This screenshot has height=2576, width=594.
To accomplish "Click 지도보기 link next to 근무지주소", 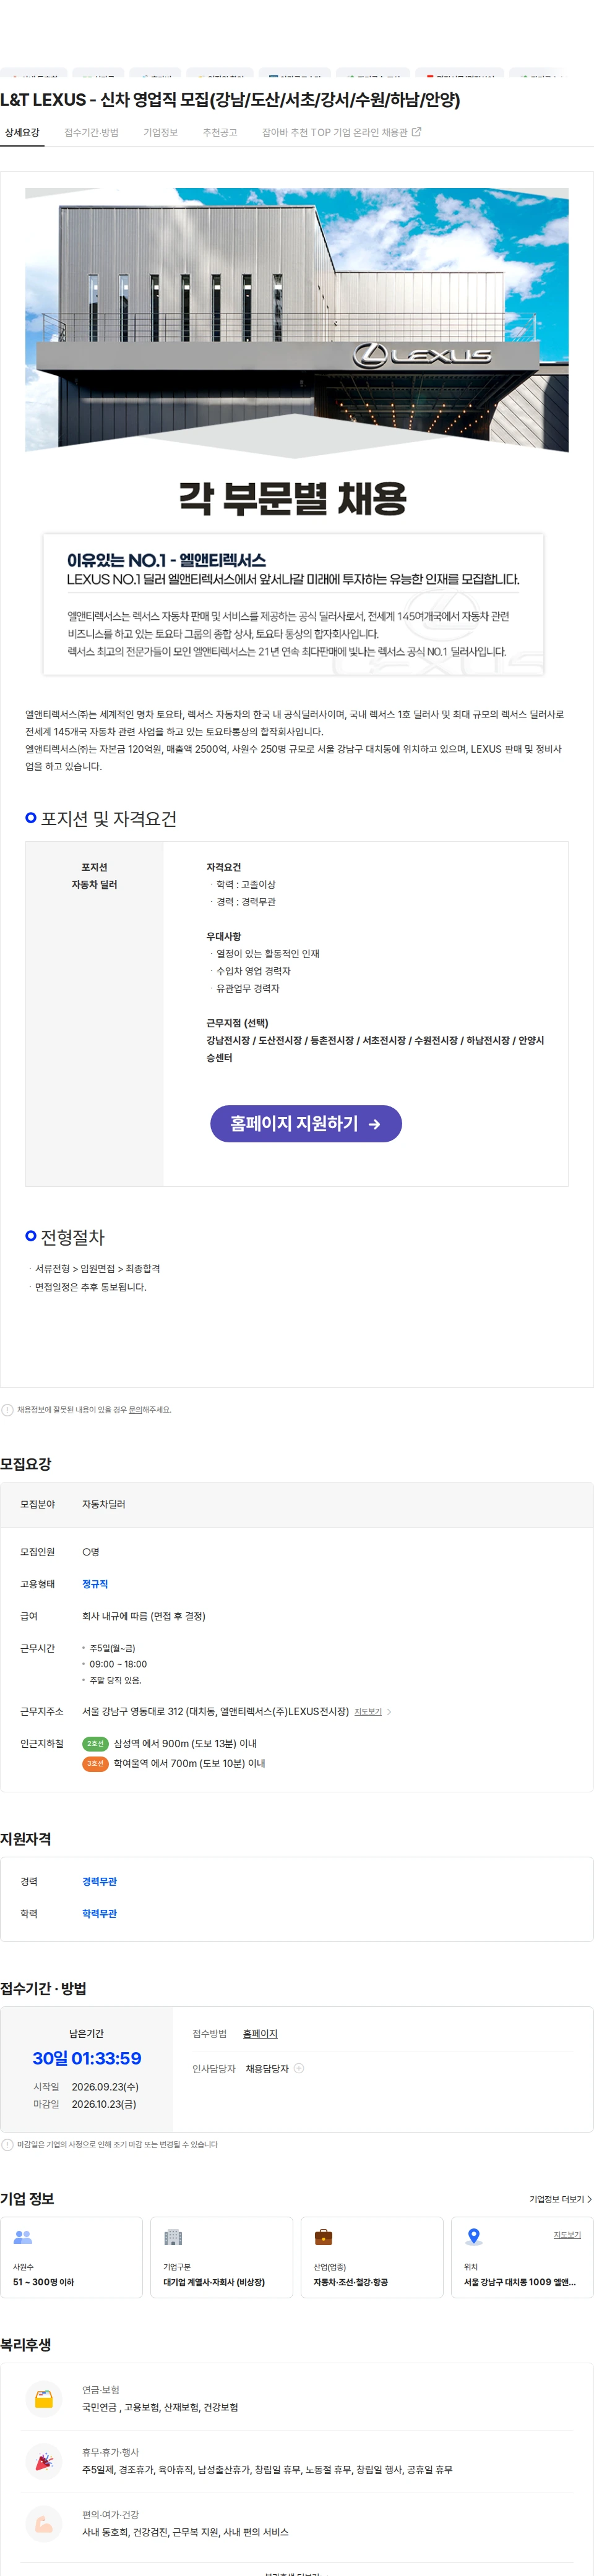I will 368,1712.
